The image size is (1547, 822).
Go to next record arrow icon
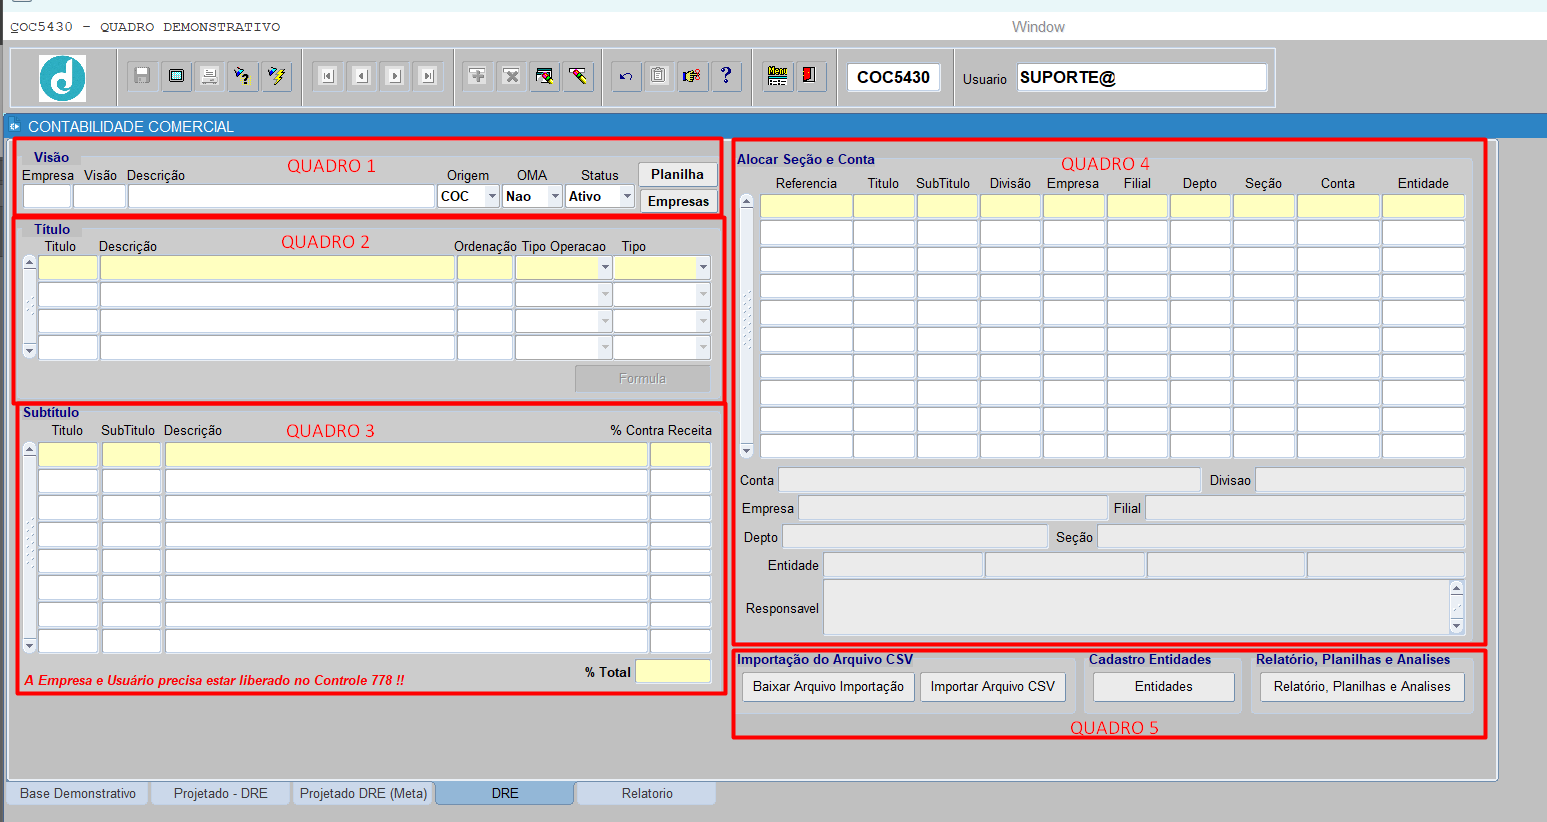[x=395, y=76]
